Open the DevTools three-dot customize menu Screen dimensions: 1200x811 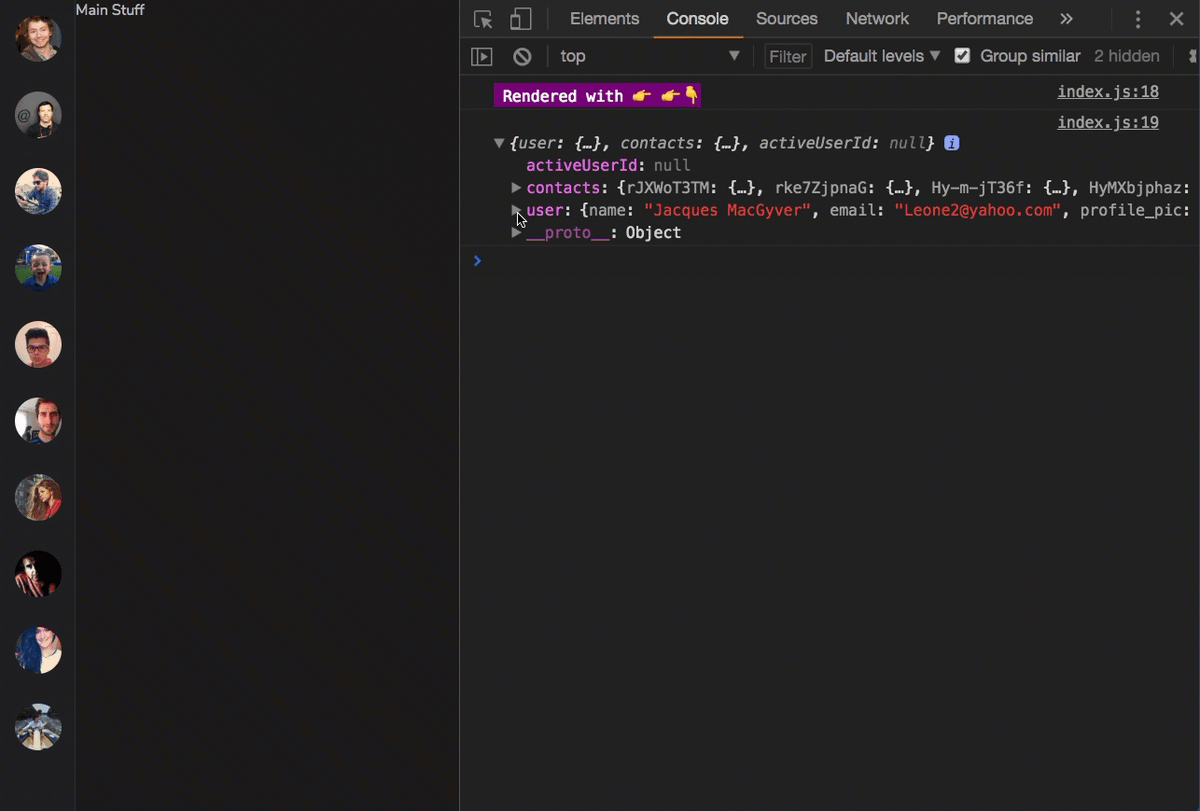pyautogui.click(x=1138, y=19)
